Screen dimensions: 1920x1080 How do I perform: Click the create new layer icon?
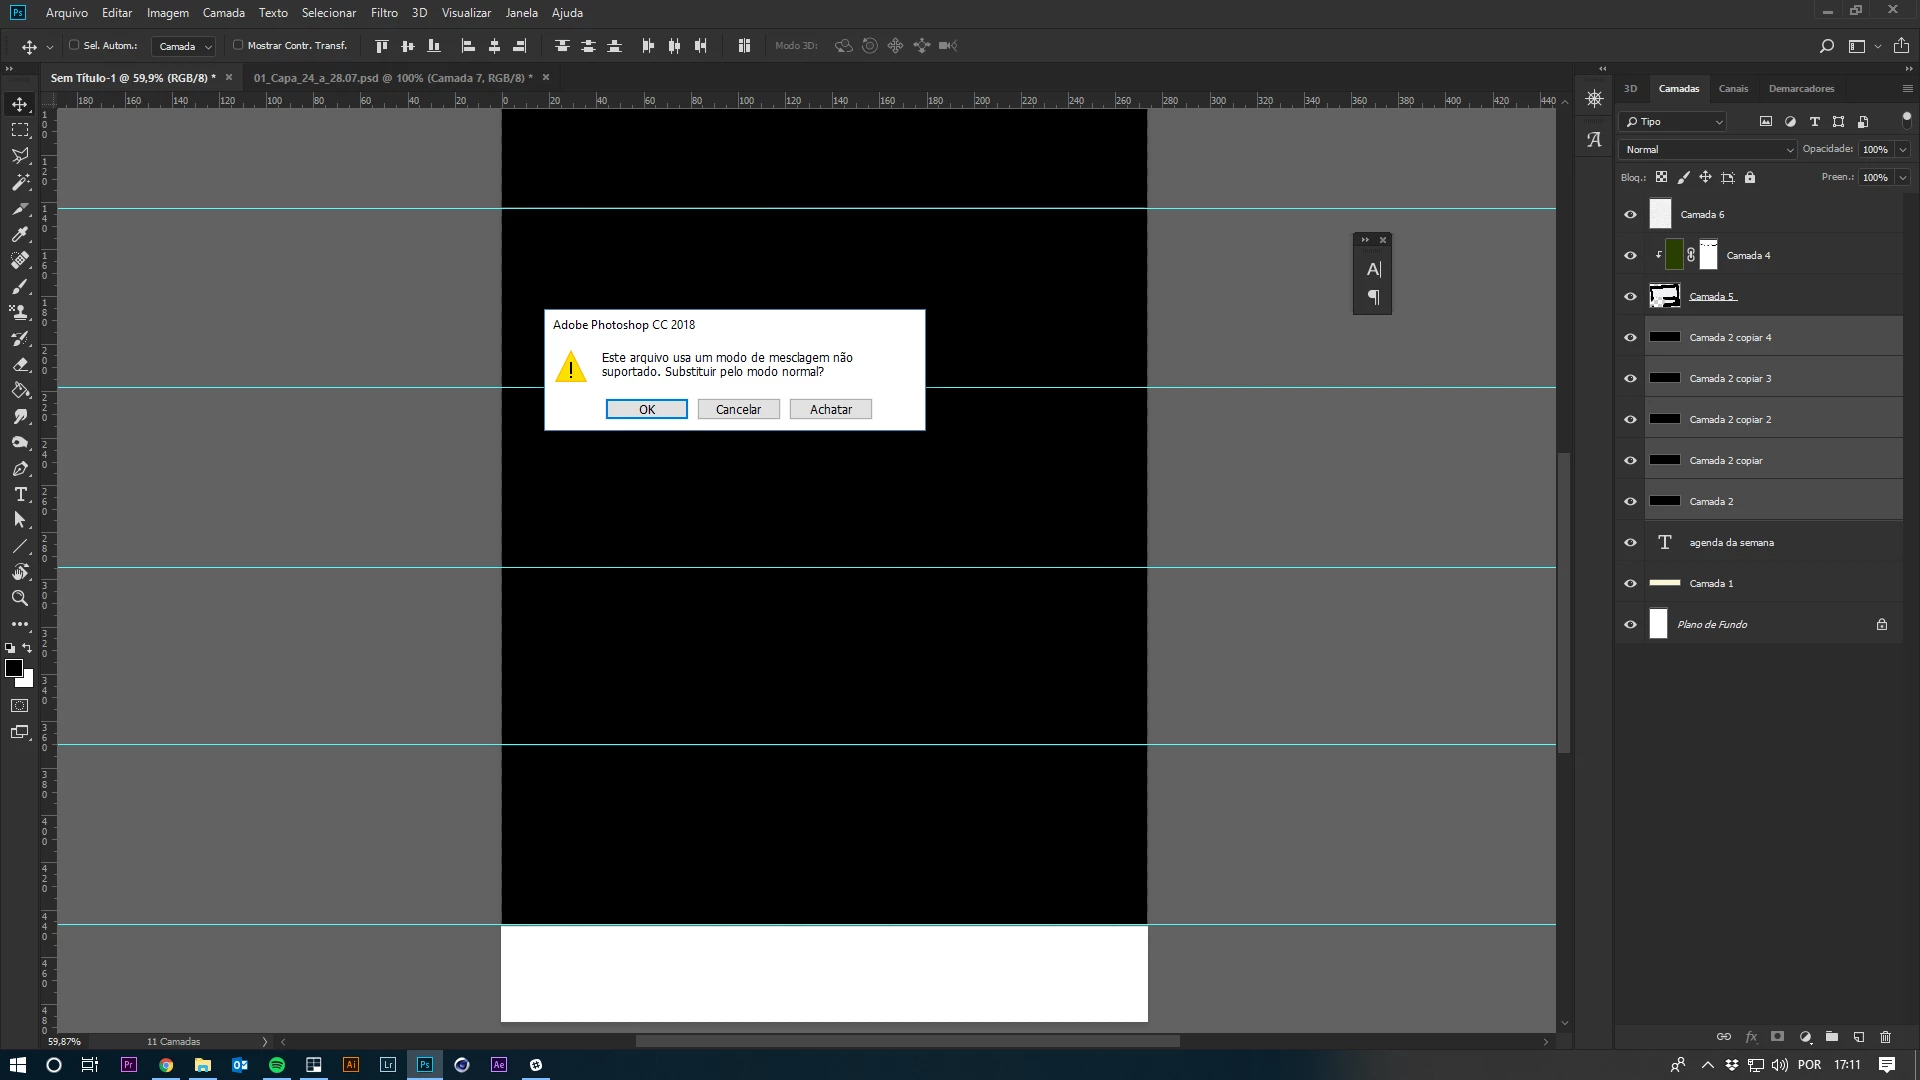pos(1859,1037)
